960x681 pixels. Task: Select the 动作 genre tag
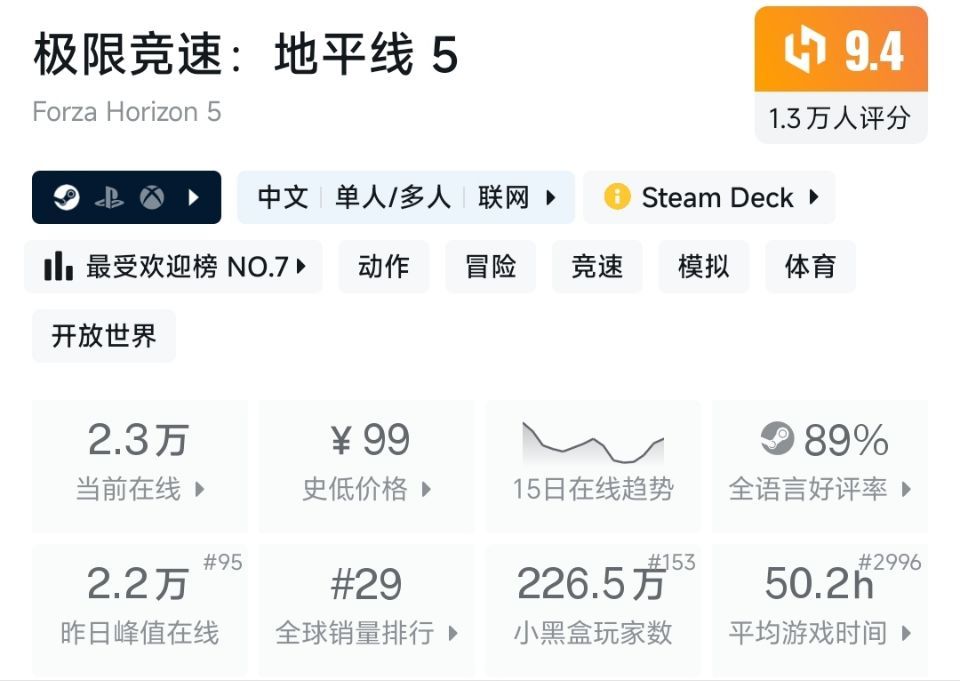point(384,266)
